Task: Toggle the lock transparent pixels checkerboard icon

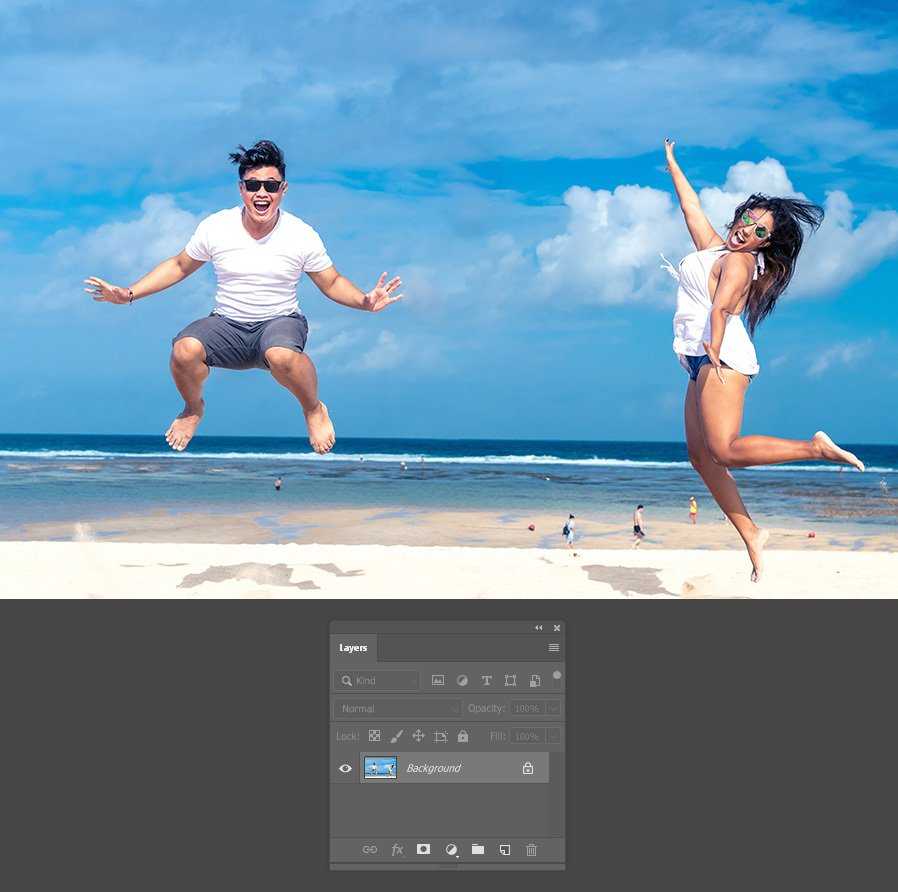Action: click(374, 736)
